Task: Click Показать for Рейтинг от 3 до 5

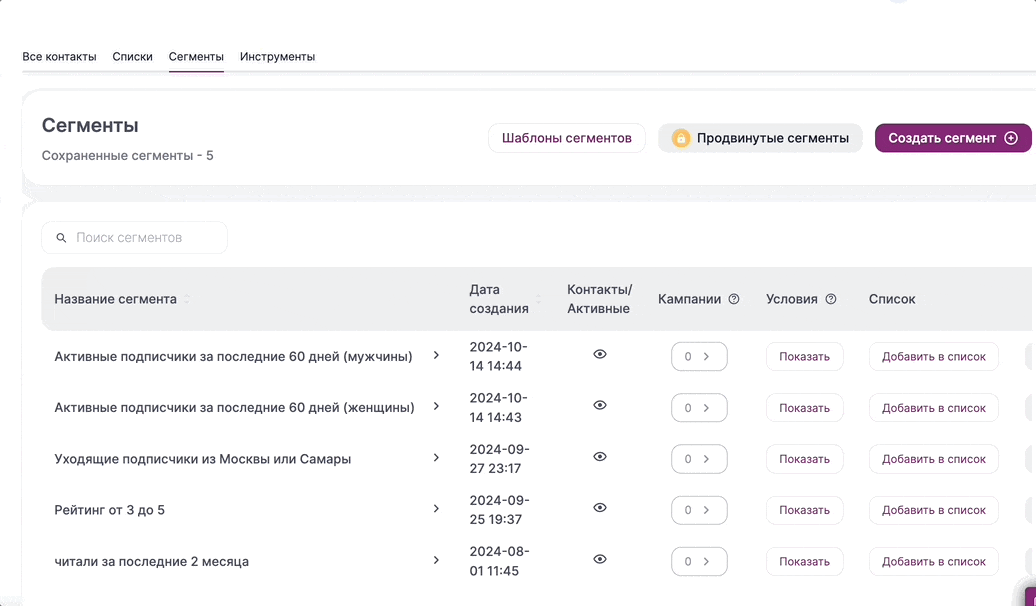Action: tap(805, 510)
